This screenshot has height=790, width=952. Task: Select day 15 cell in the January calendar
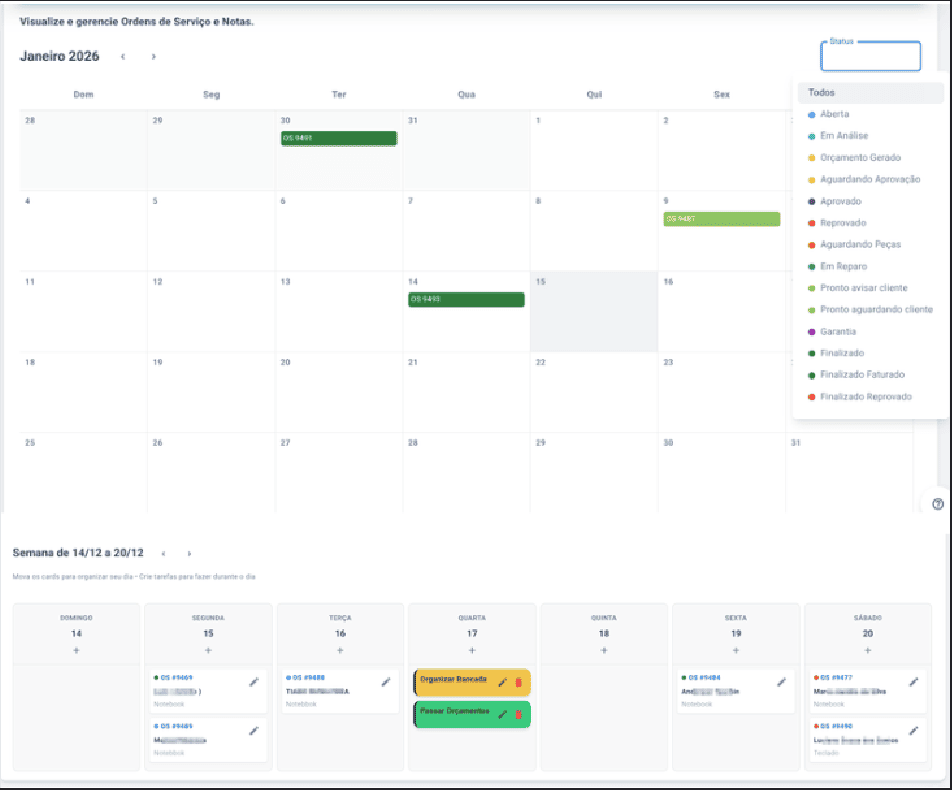click(x=593, y=320)
